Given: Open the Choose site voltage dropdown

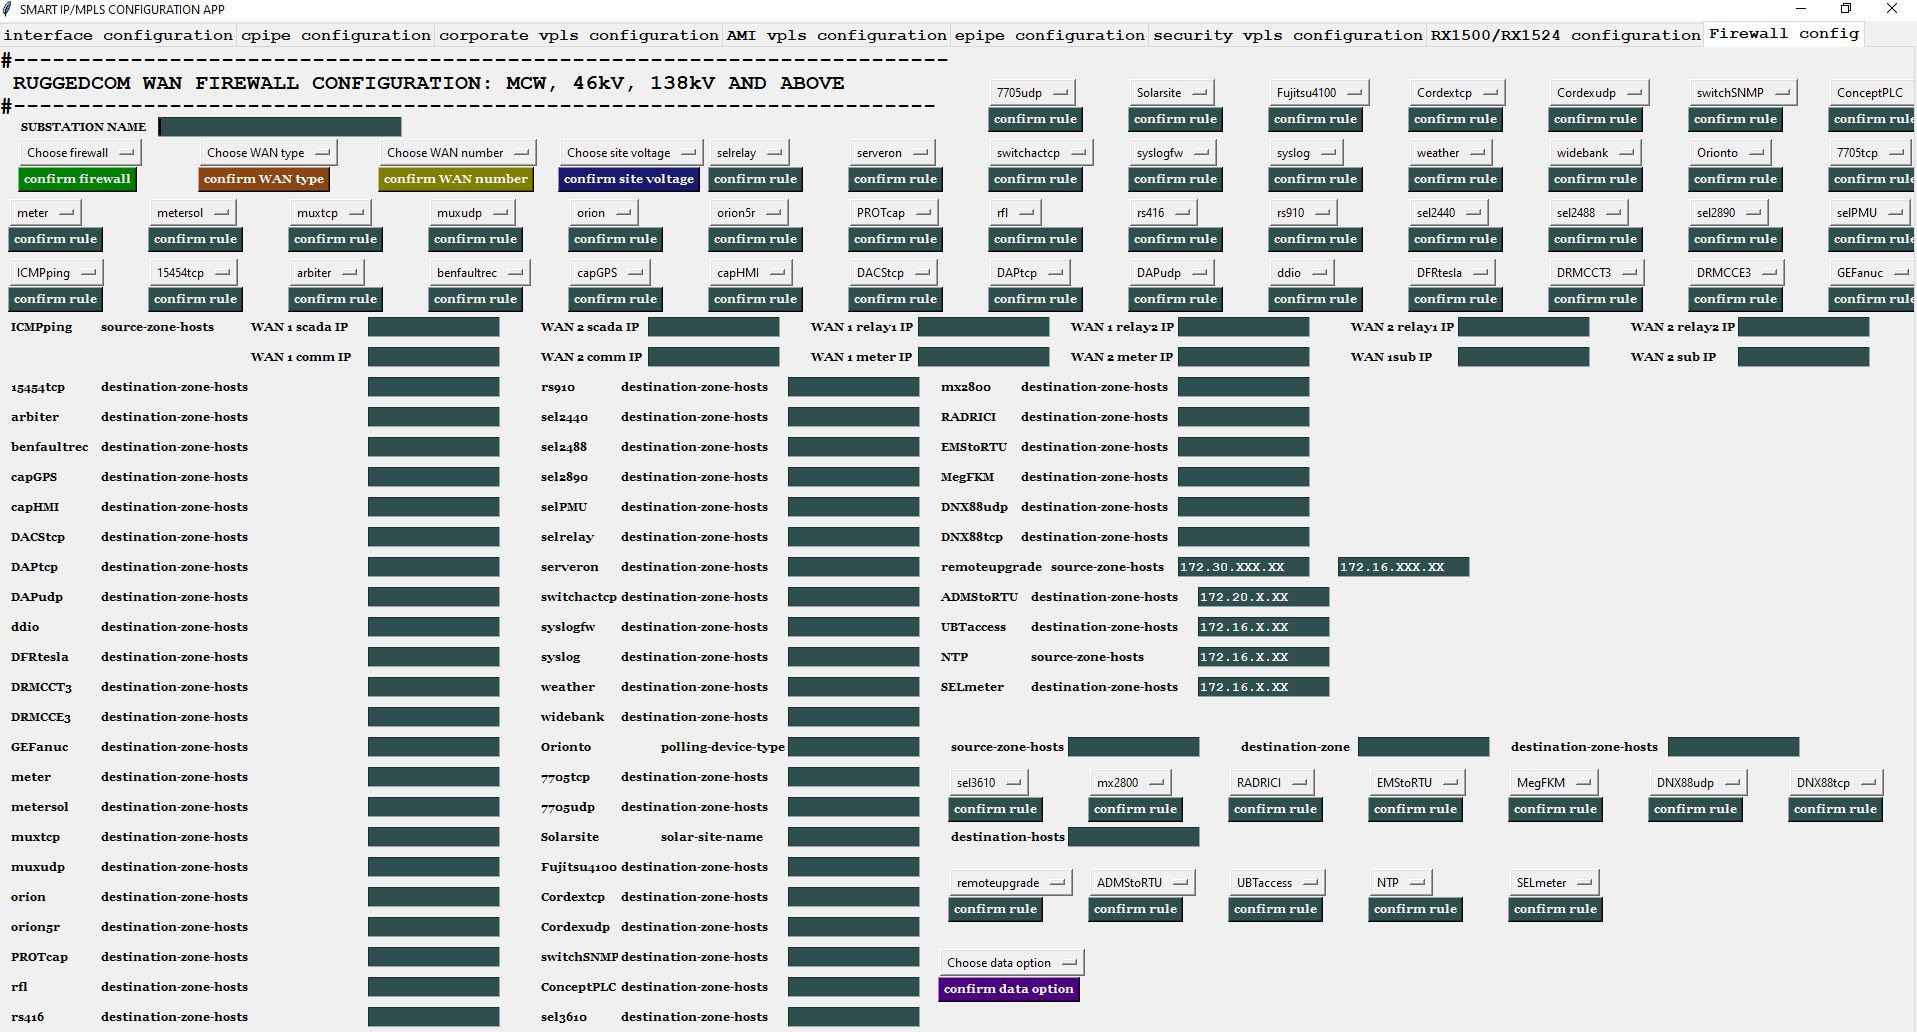Looking at the screenshot, I should point(630,153).
